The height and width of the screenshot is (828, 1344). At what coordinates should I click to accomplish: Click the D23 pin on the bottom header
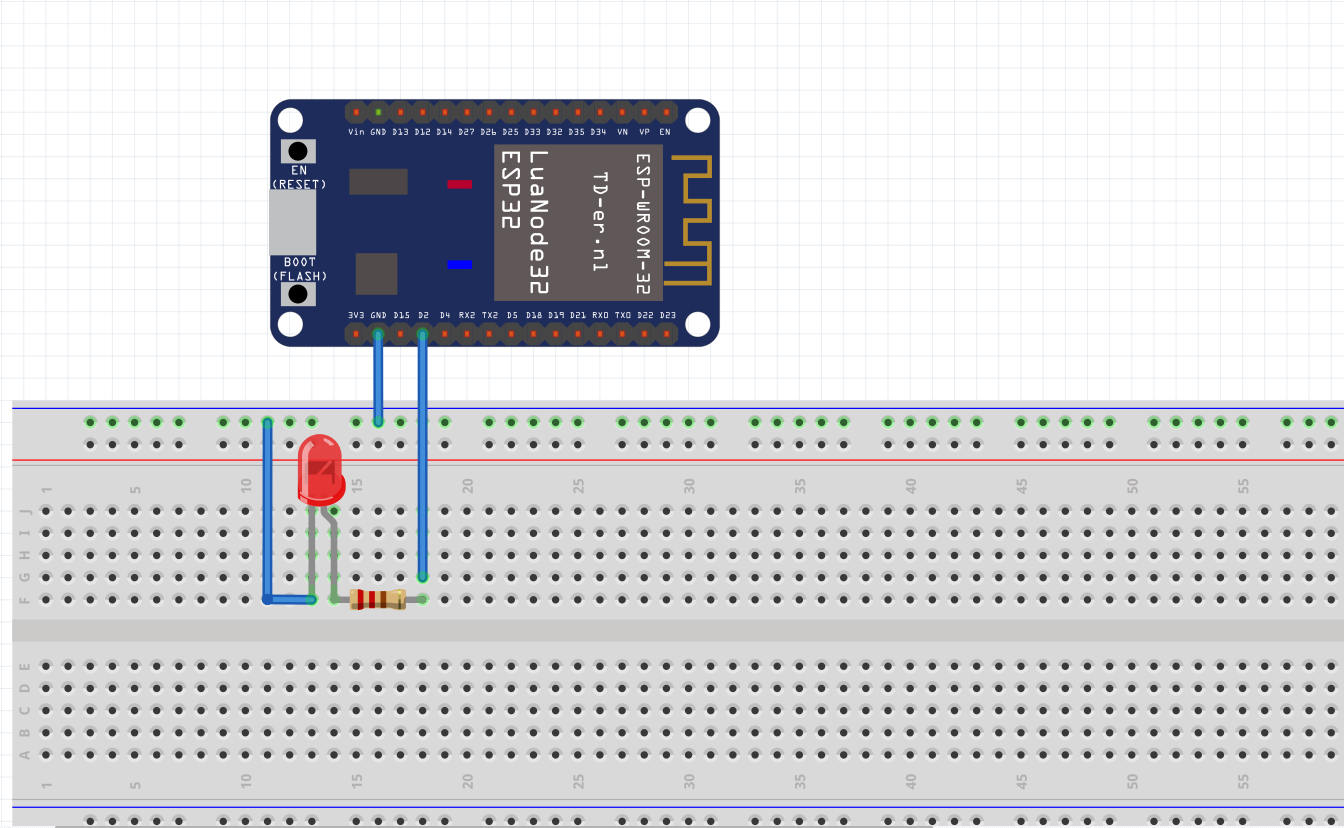click(667, 333)
